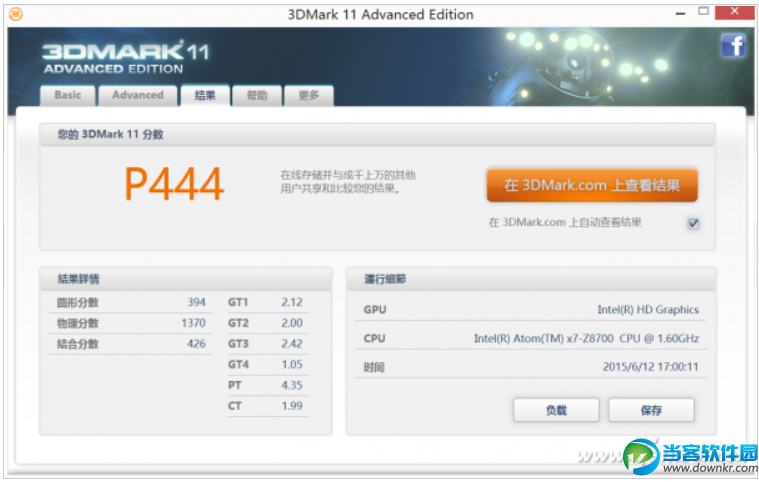This screenshot has width=759, height=482.
Task: Toggle the 在 3DMark.com 上自动查看结果 checkbox
Action: tap(693, 223)
